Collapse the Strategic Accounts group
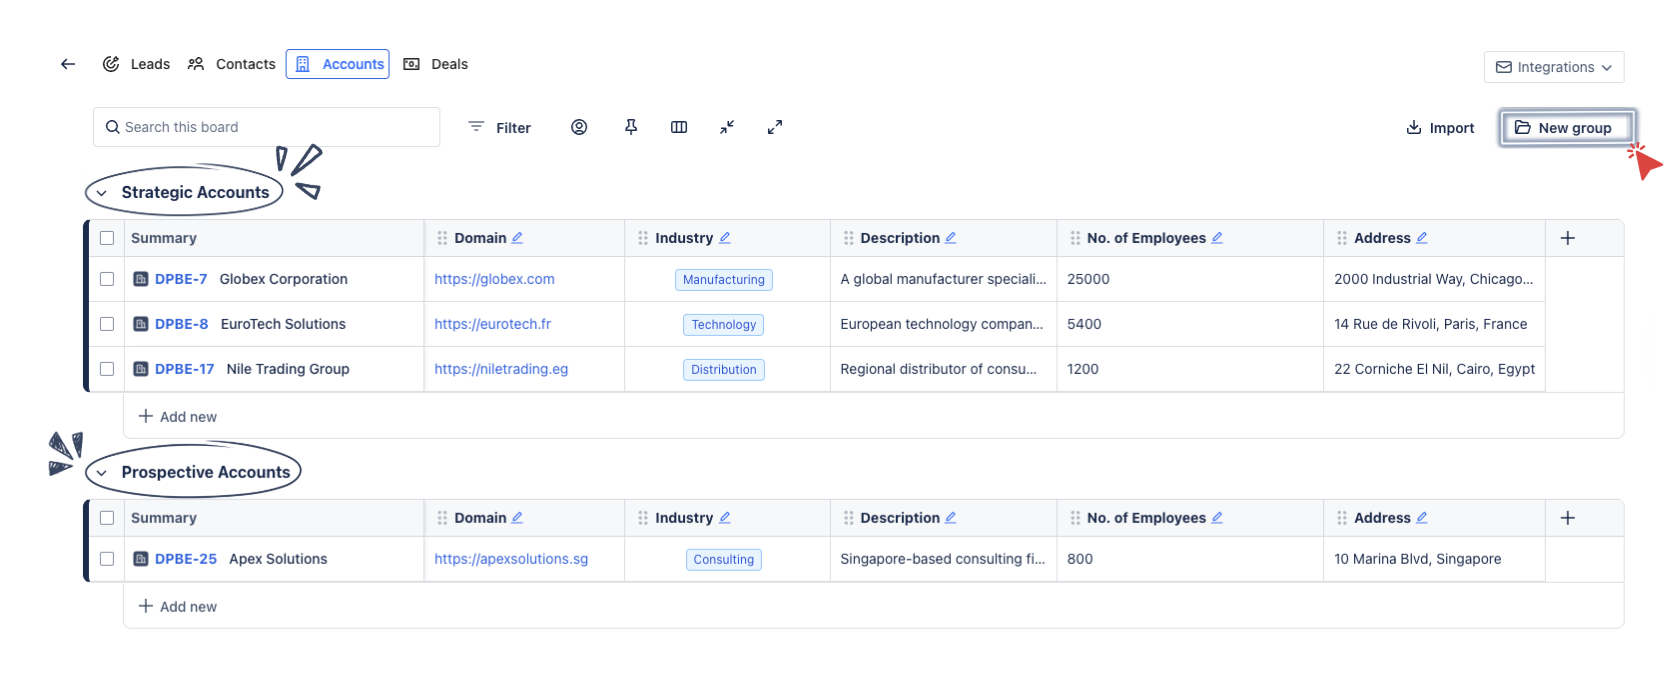This screenshot has height=678, width=1674. click(102, 193)
